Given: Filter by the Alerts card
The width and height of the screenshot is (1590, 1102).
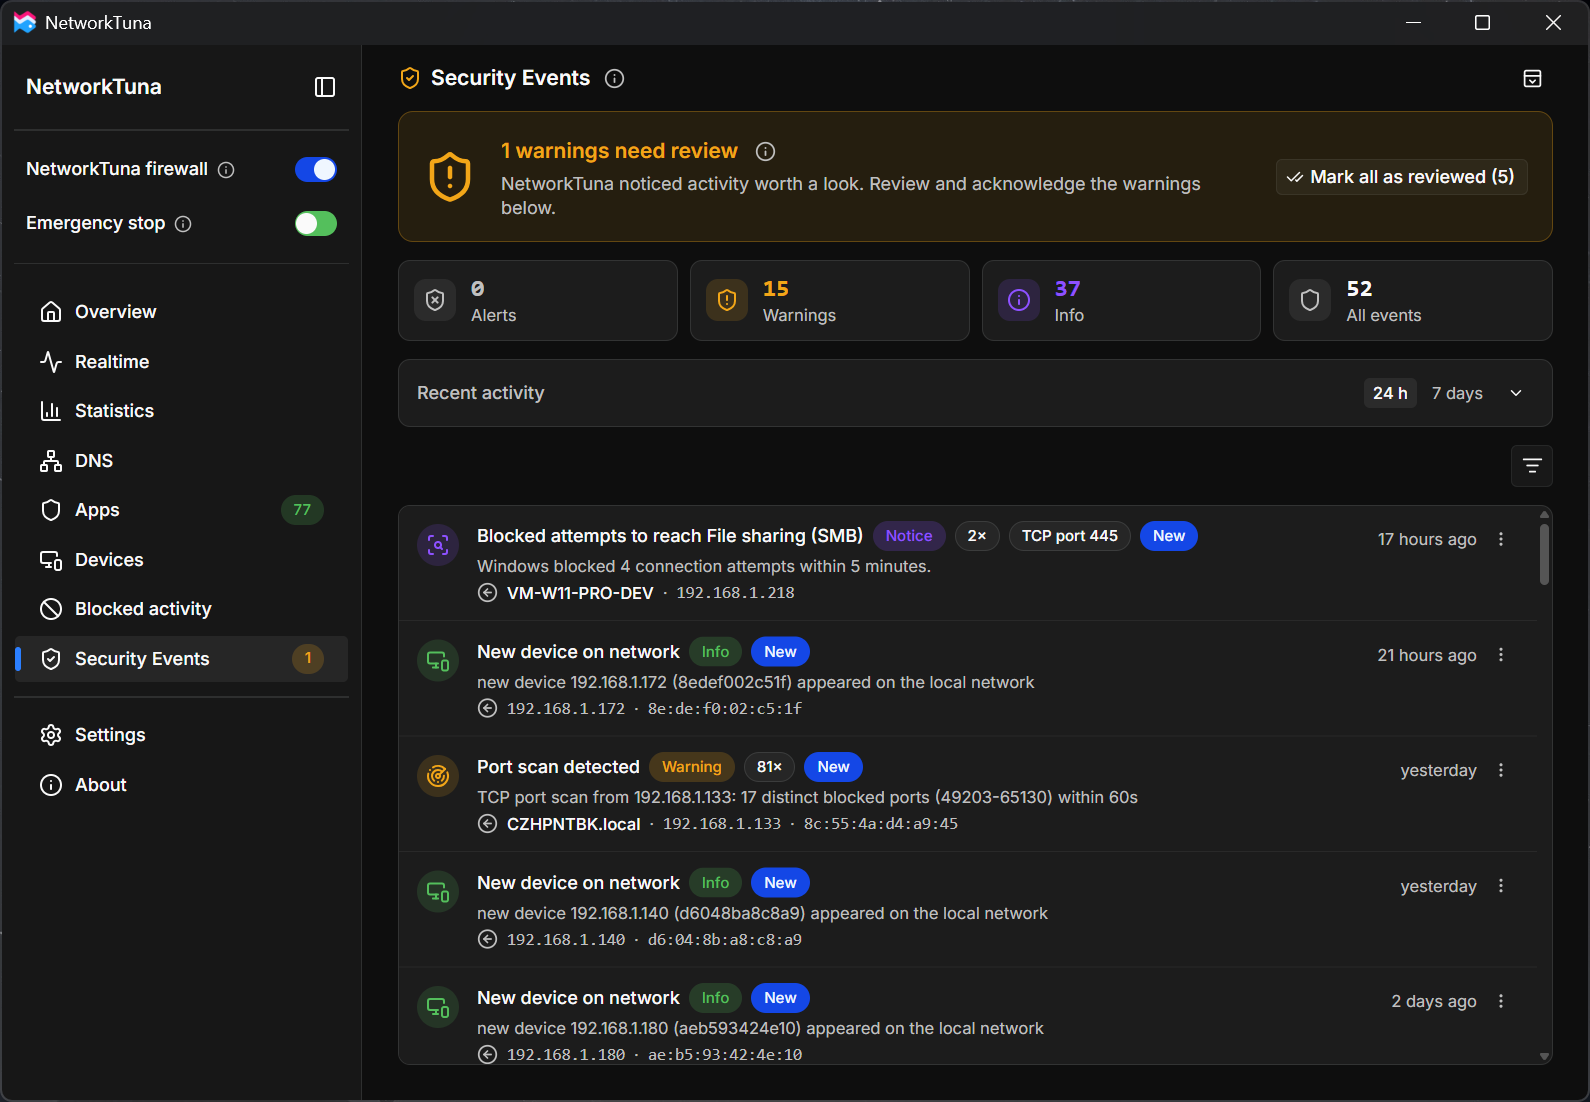Looking at the screenshot, I should 538,301.
